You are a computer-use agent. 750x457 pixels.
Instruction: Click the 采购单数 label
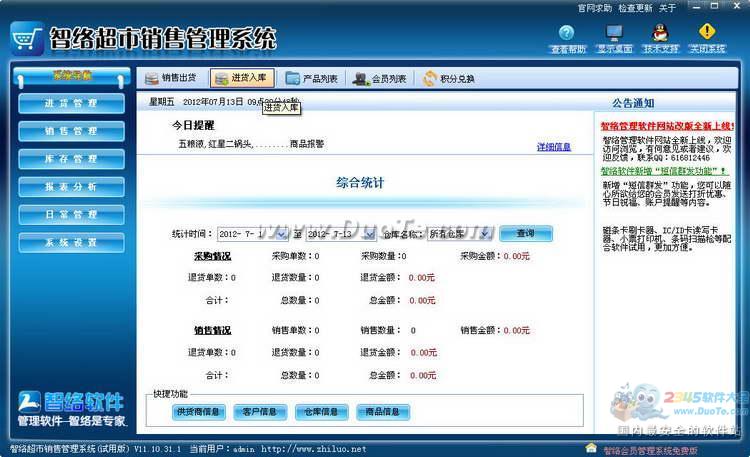coord(292,256)
